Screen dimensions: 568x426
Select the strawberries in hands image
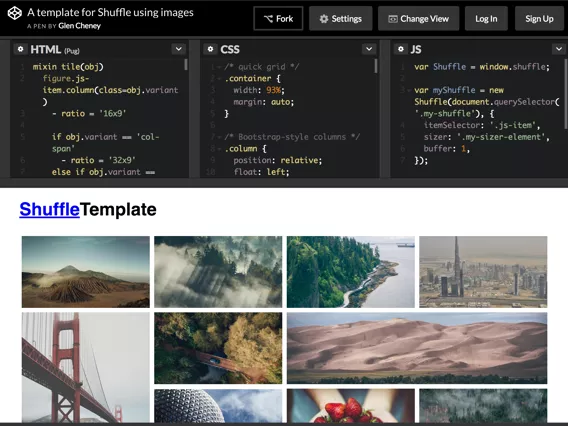[351, 406]
